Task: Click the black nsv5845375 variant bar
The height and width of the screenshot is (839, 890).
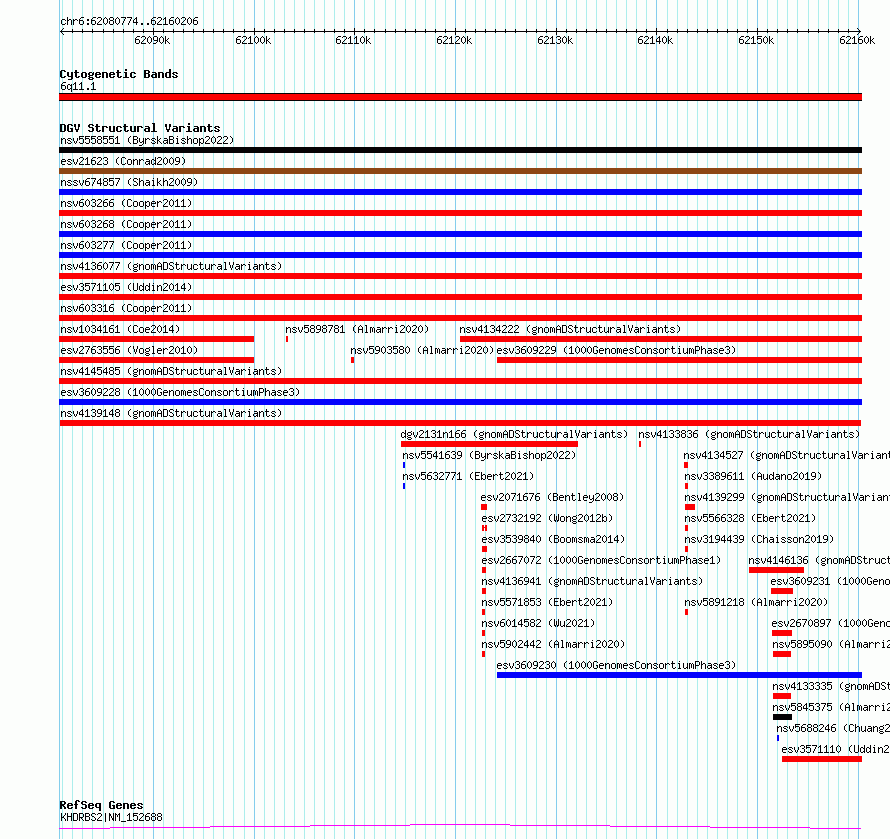Action: (782, 717)
